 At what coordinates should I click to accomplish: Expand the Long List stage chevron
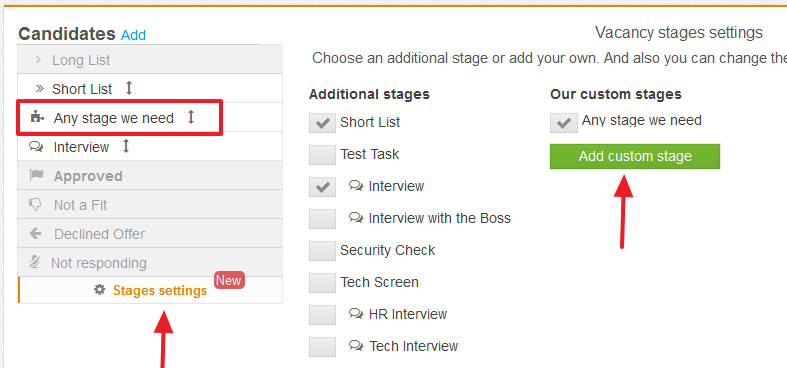[x=38, y=60]
